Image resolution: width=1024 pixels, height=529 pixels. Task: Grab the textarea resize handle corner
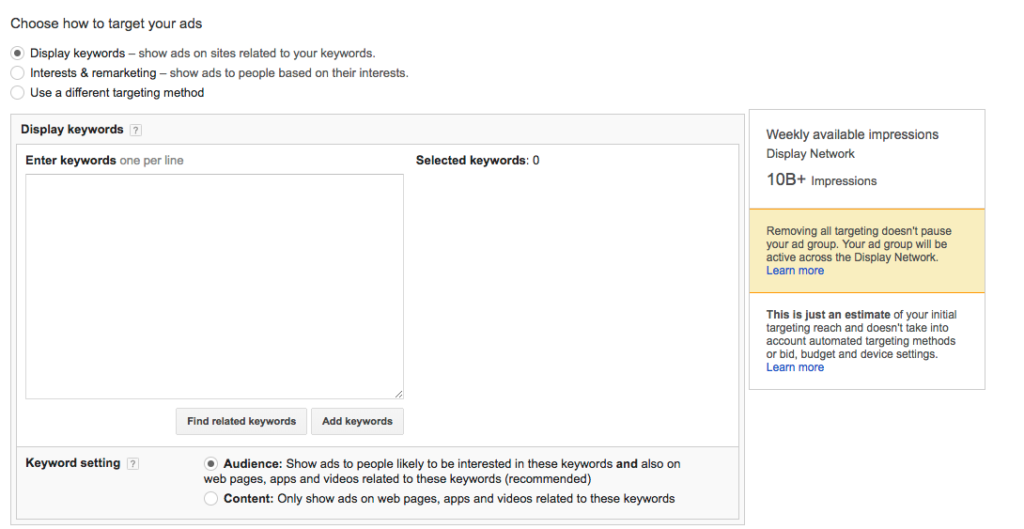398,394
